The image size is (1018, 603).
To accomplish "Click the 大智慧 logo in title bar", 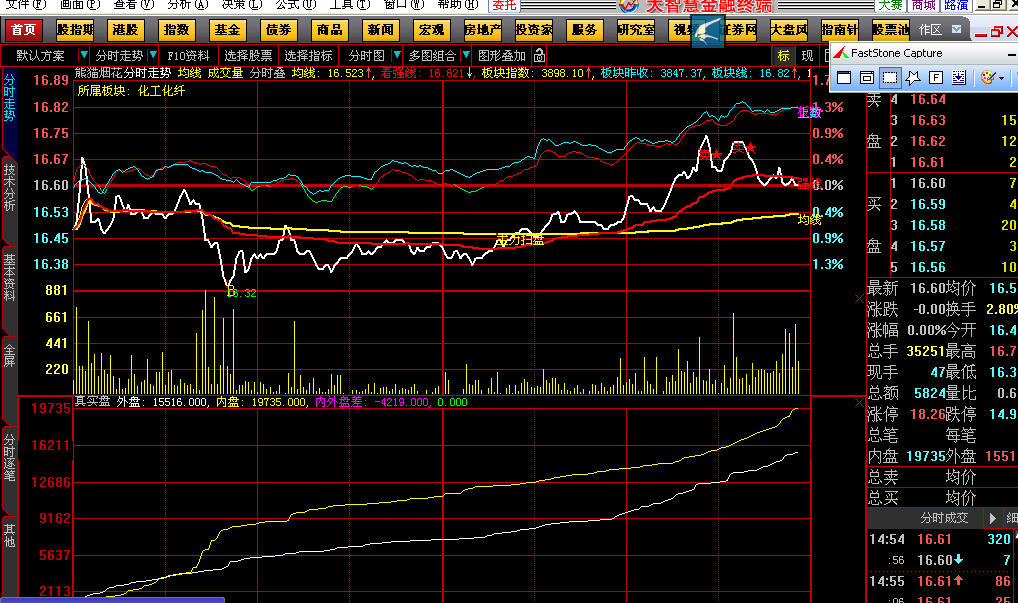I will (x=628, y=6).
